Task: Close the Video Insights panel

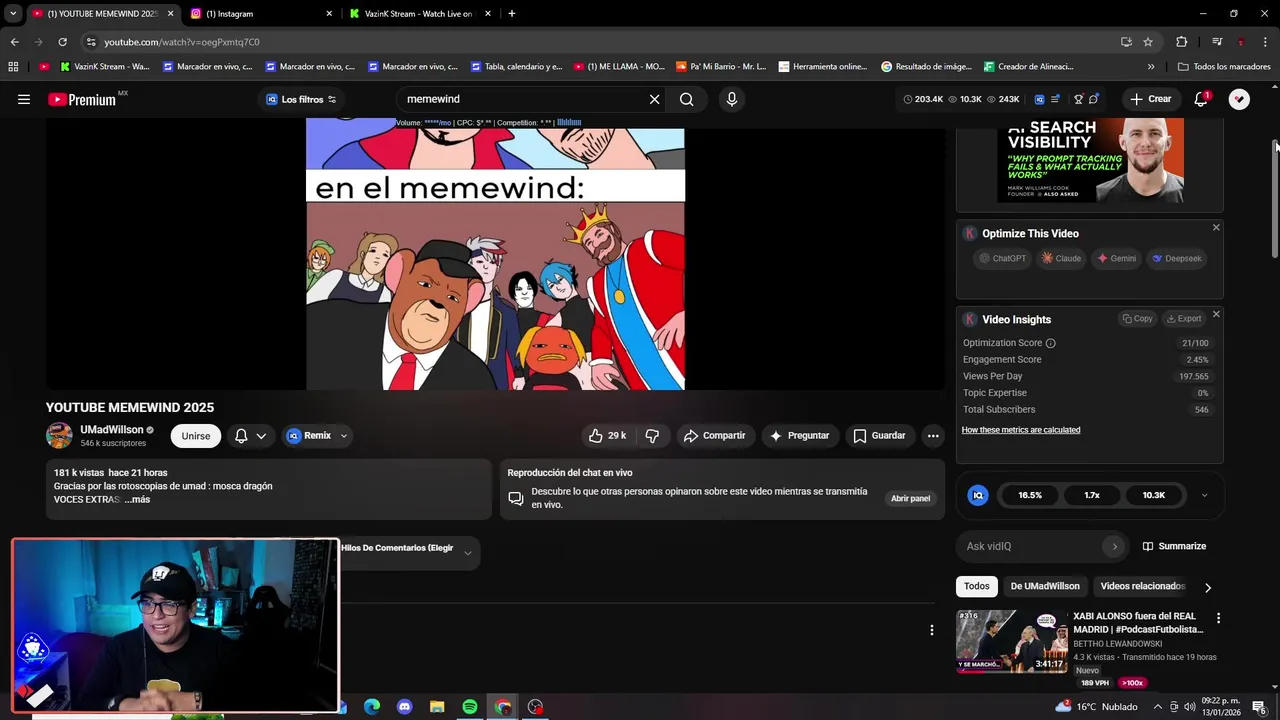Action: [x=1216, y=314]
